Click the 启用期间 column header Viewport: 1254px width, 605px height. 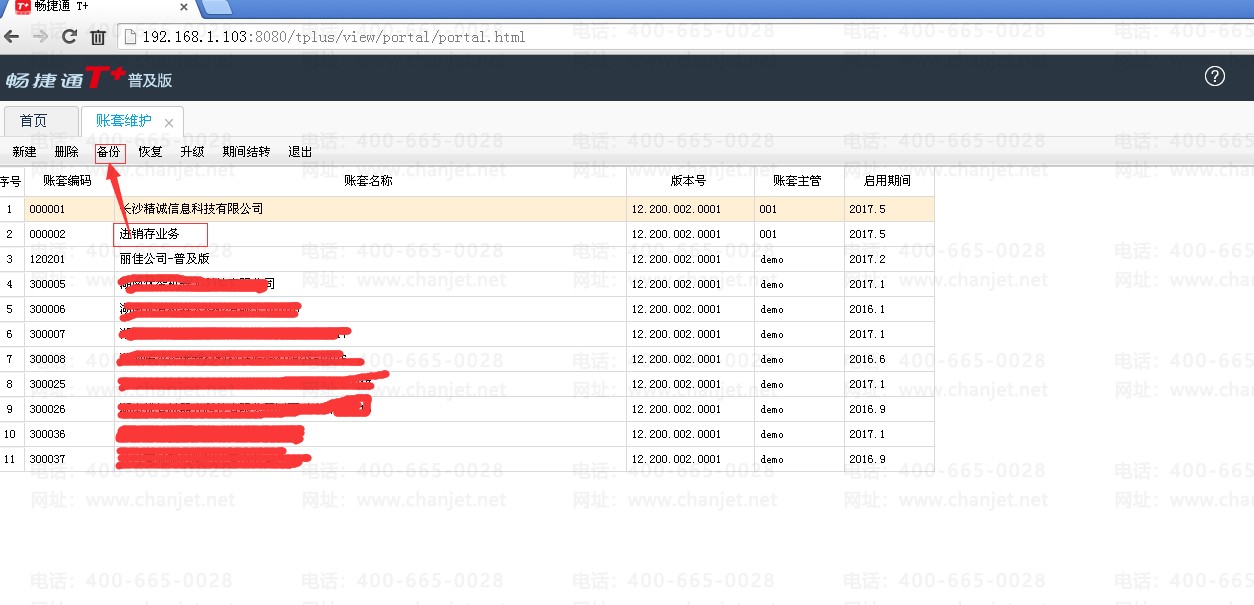tap(887, 181)
